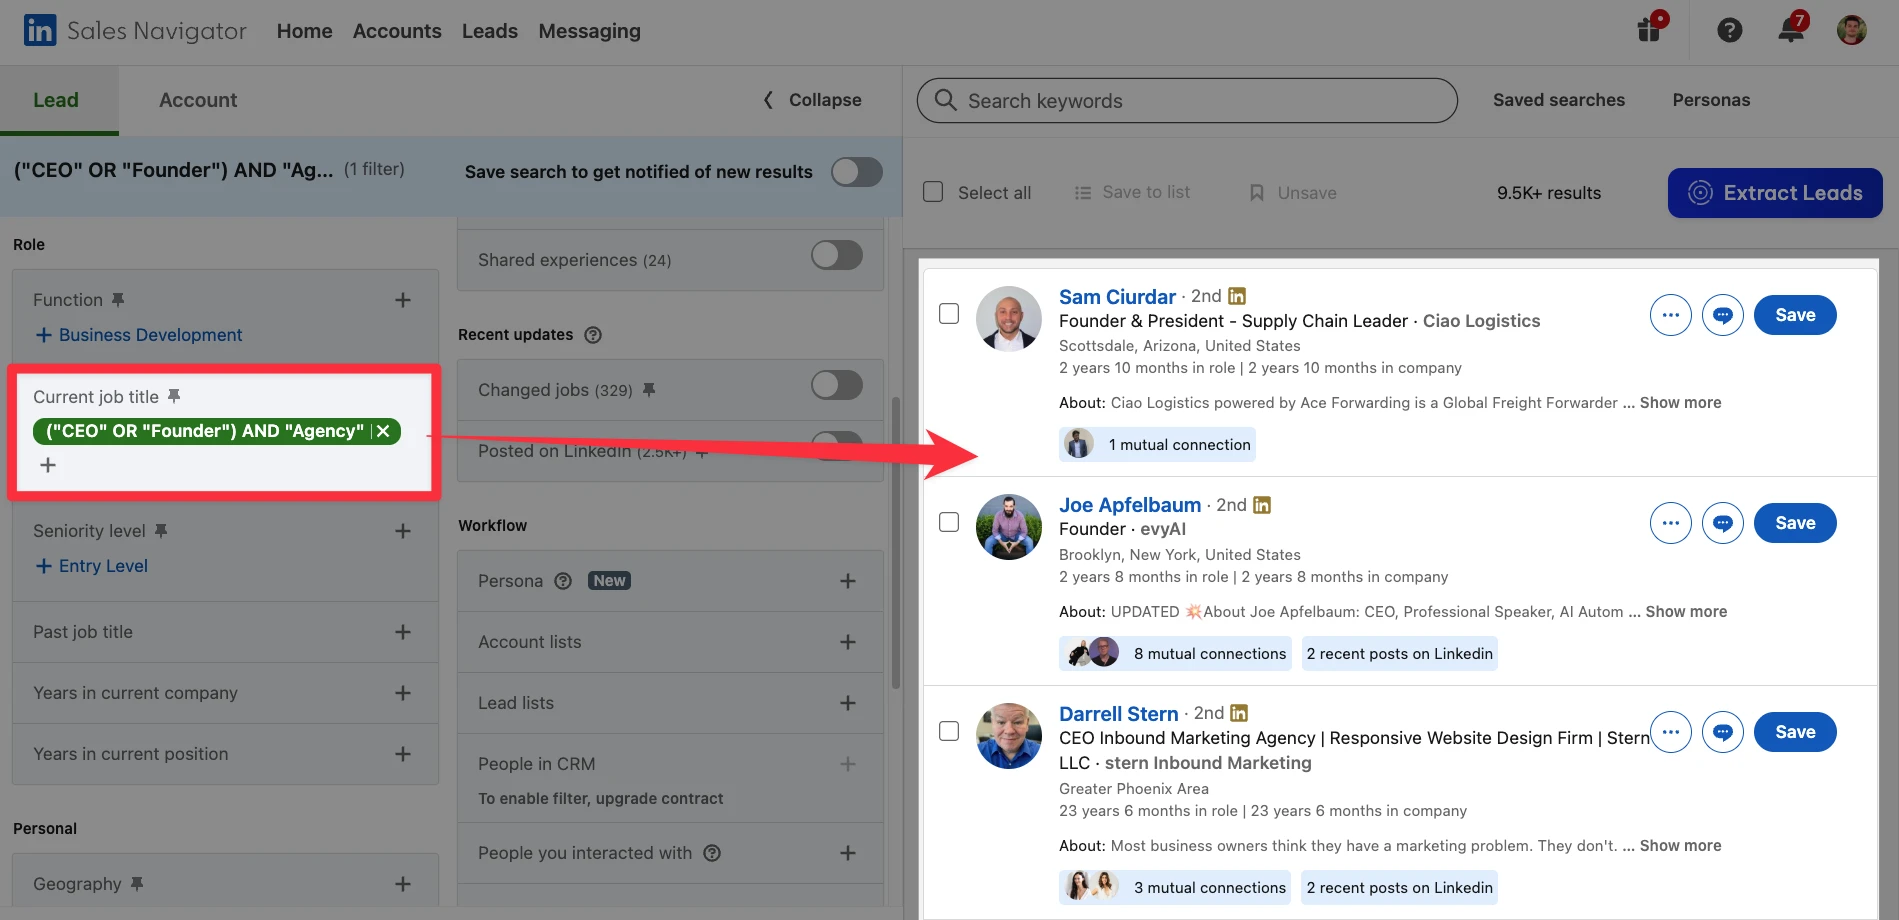Add another current job title with plus
This screenshot has width=1899, height=920.
48,465
